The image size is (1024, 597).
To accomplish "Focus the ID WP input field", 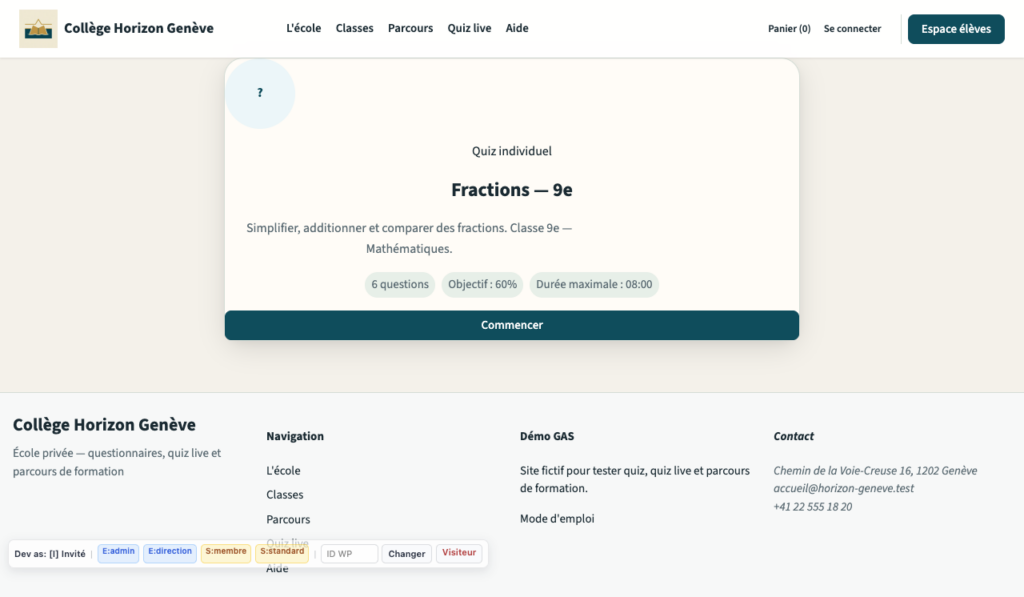I will (349, 553).
